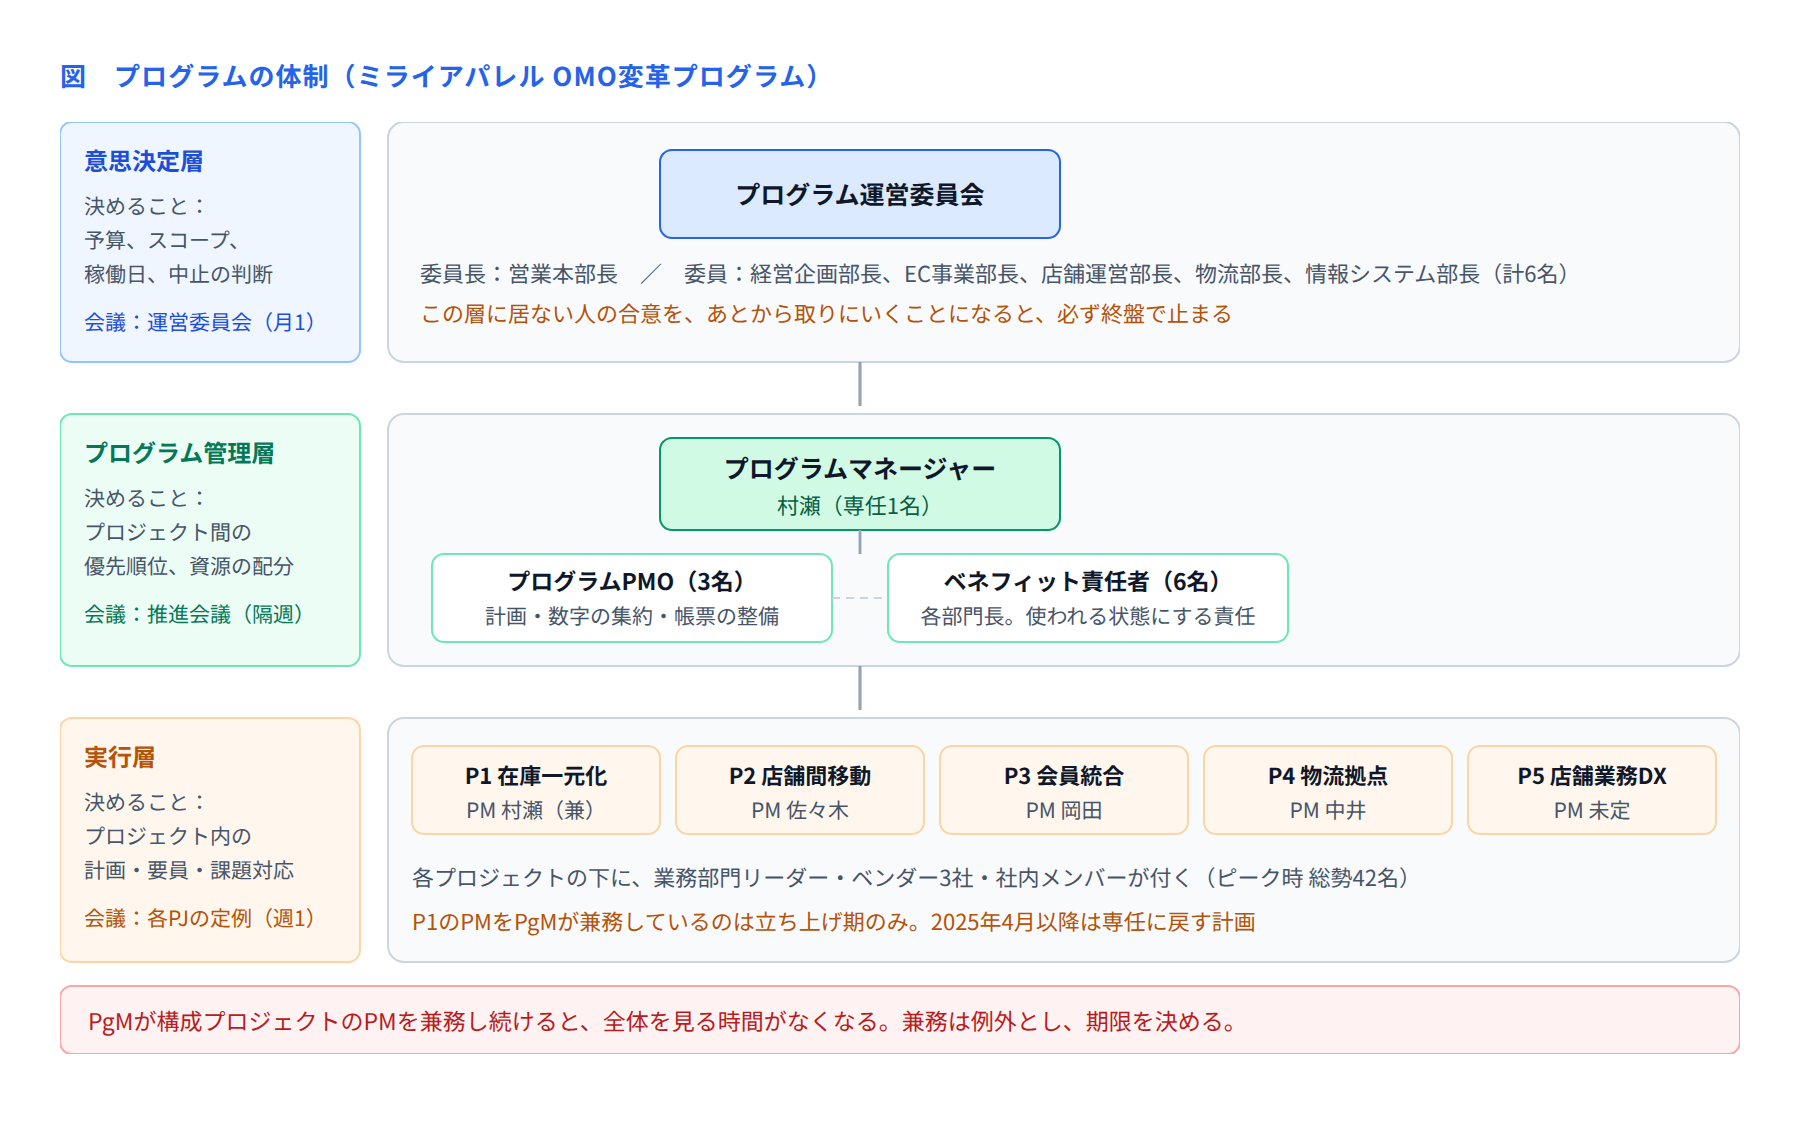Select the P2 店舗間移動 project card
This screenshot has height=1124, width=1800.
pos(800,790)
